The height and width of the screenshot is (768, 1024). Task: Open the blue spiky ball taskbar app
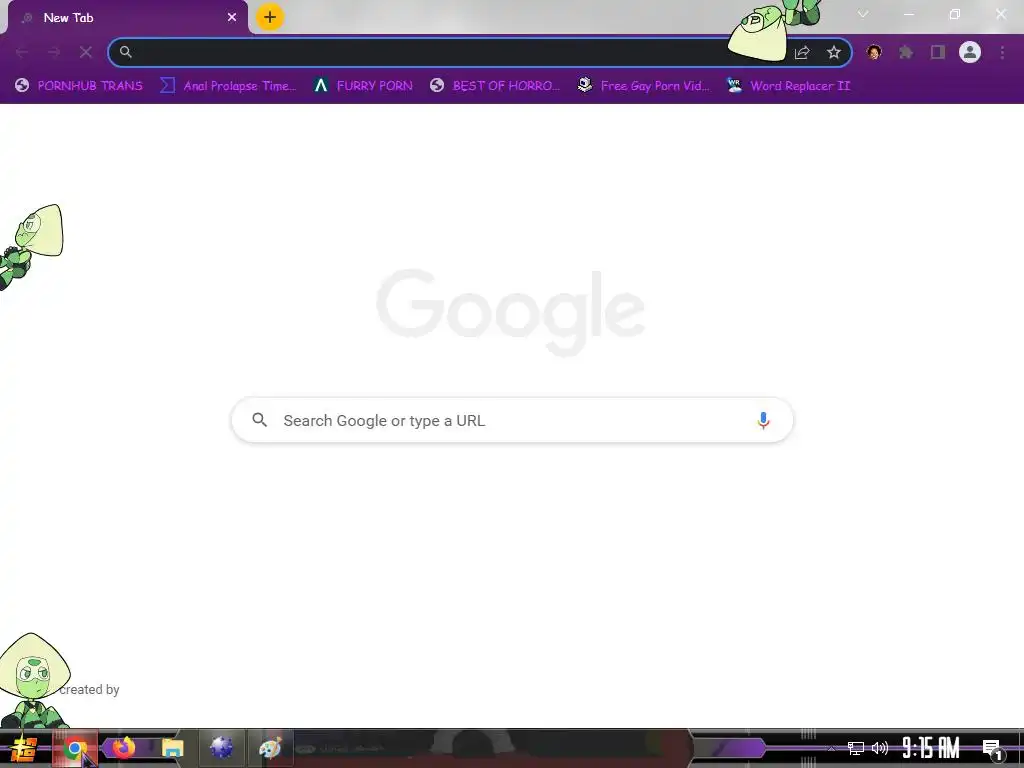221,748
